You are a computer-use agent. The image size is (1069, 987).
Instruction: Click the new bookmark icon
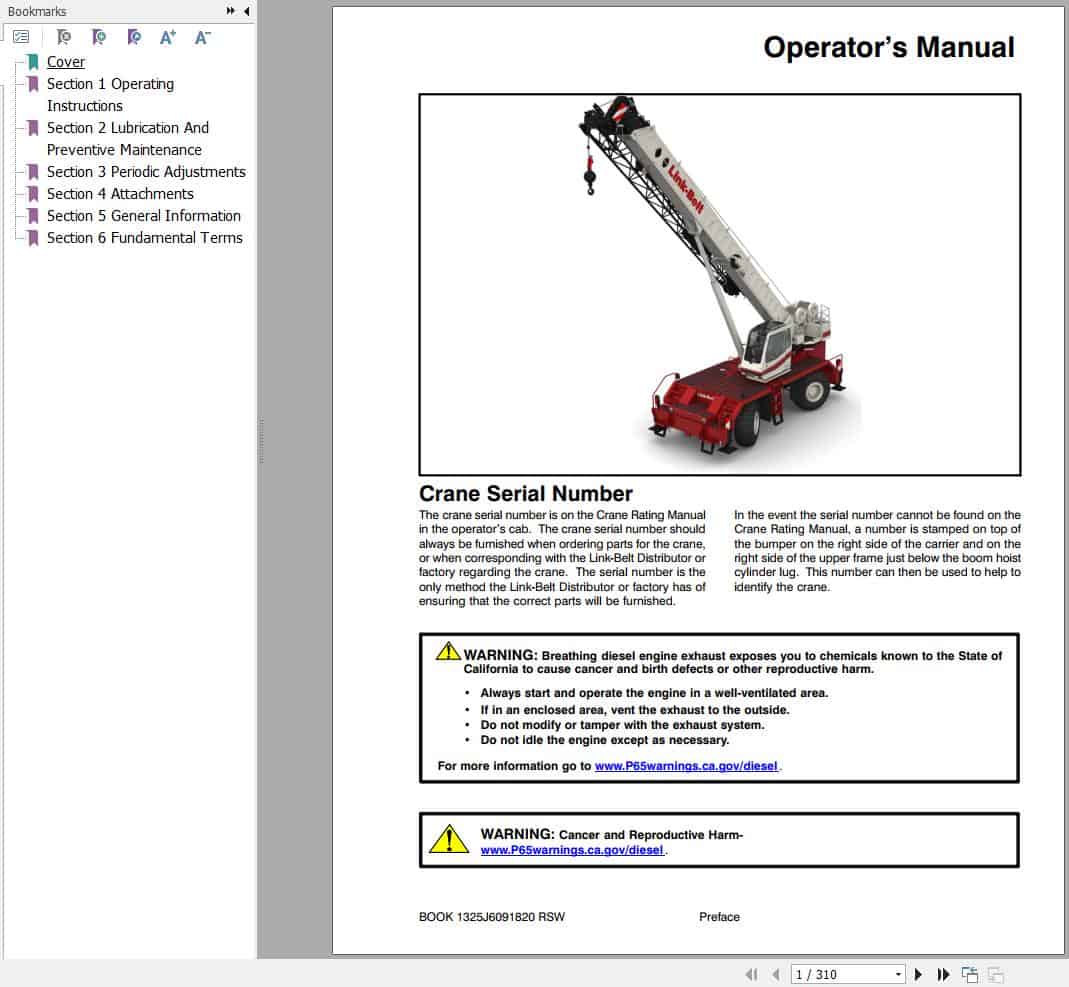(99, 37)
